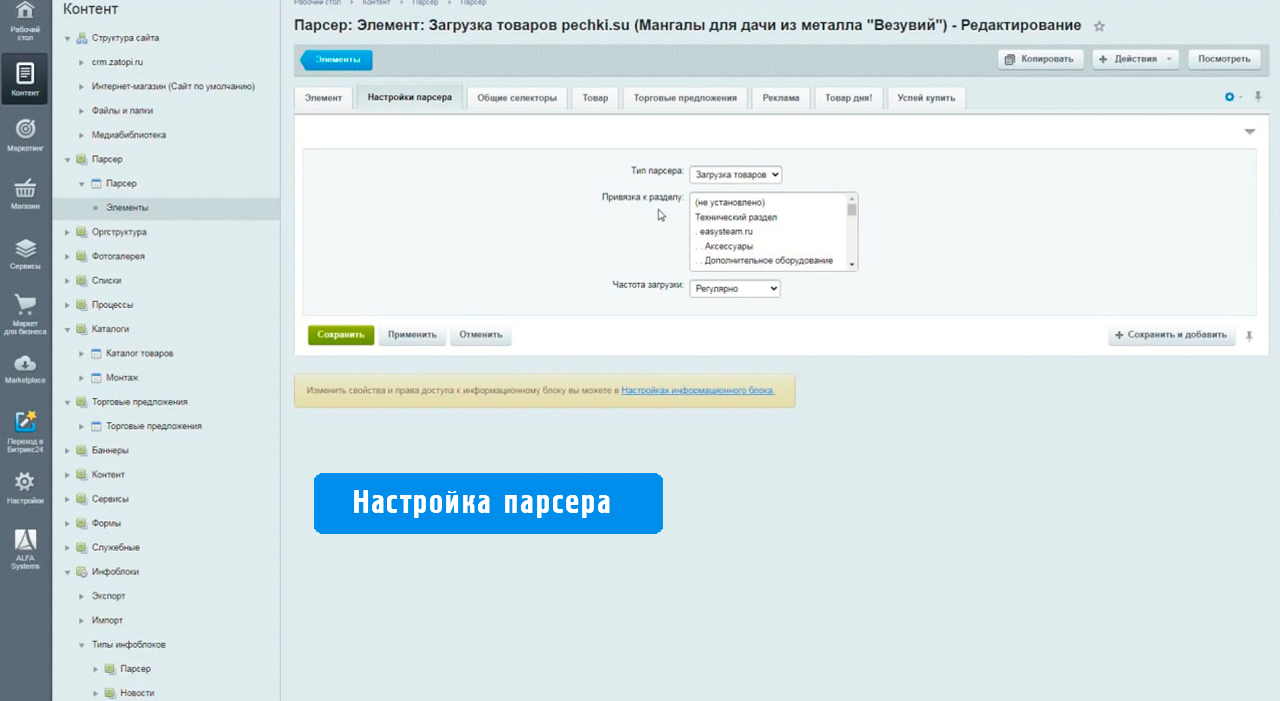This screenshot has height=701, width=1280.
Task: Click the Монтаж infoblock icon
Action: [96, 377]
